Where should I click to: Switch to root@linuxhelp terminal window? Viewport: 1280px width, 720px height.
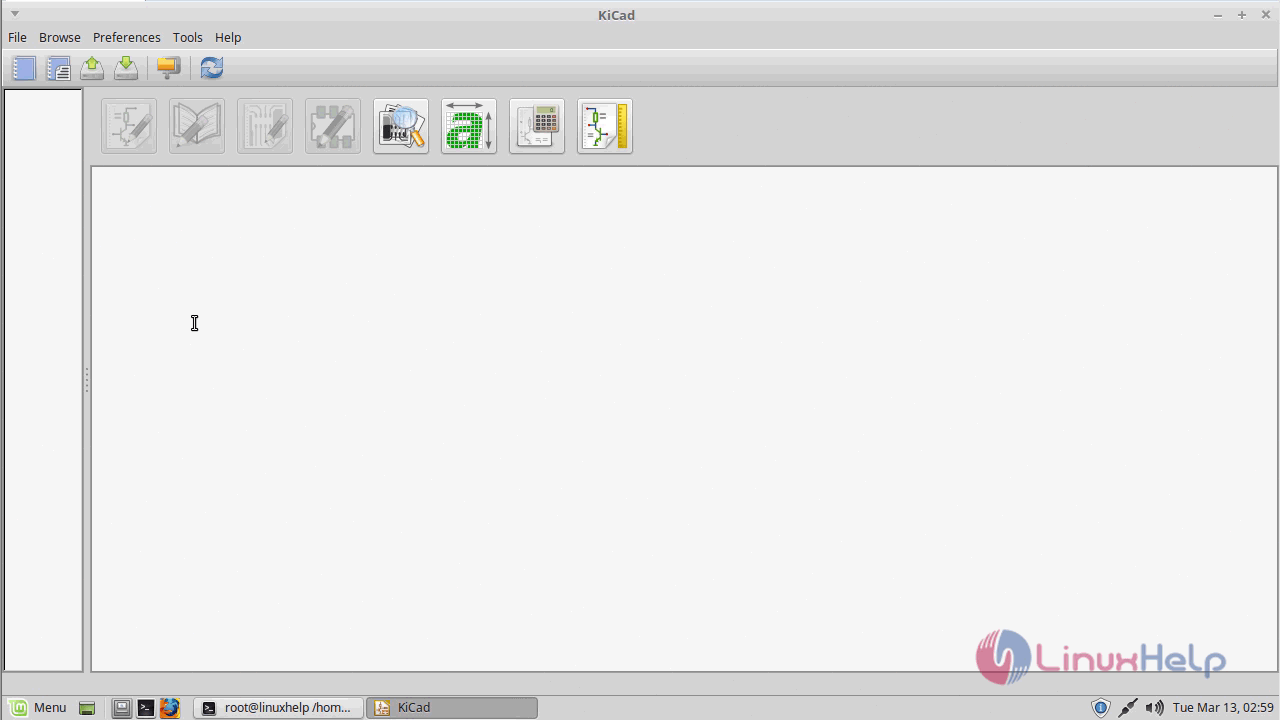(x=278, y=707)
